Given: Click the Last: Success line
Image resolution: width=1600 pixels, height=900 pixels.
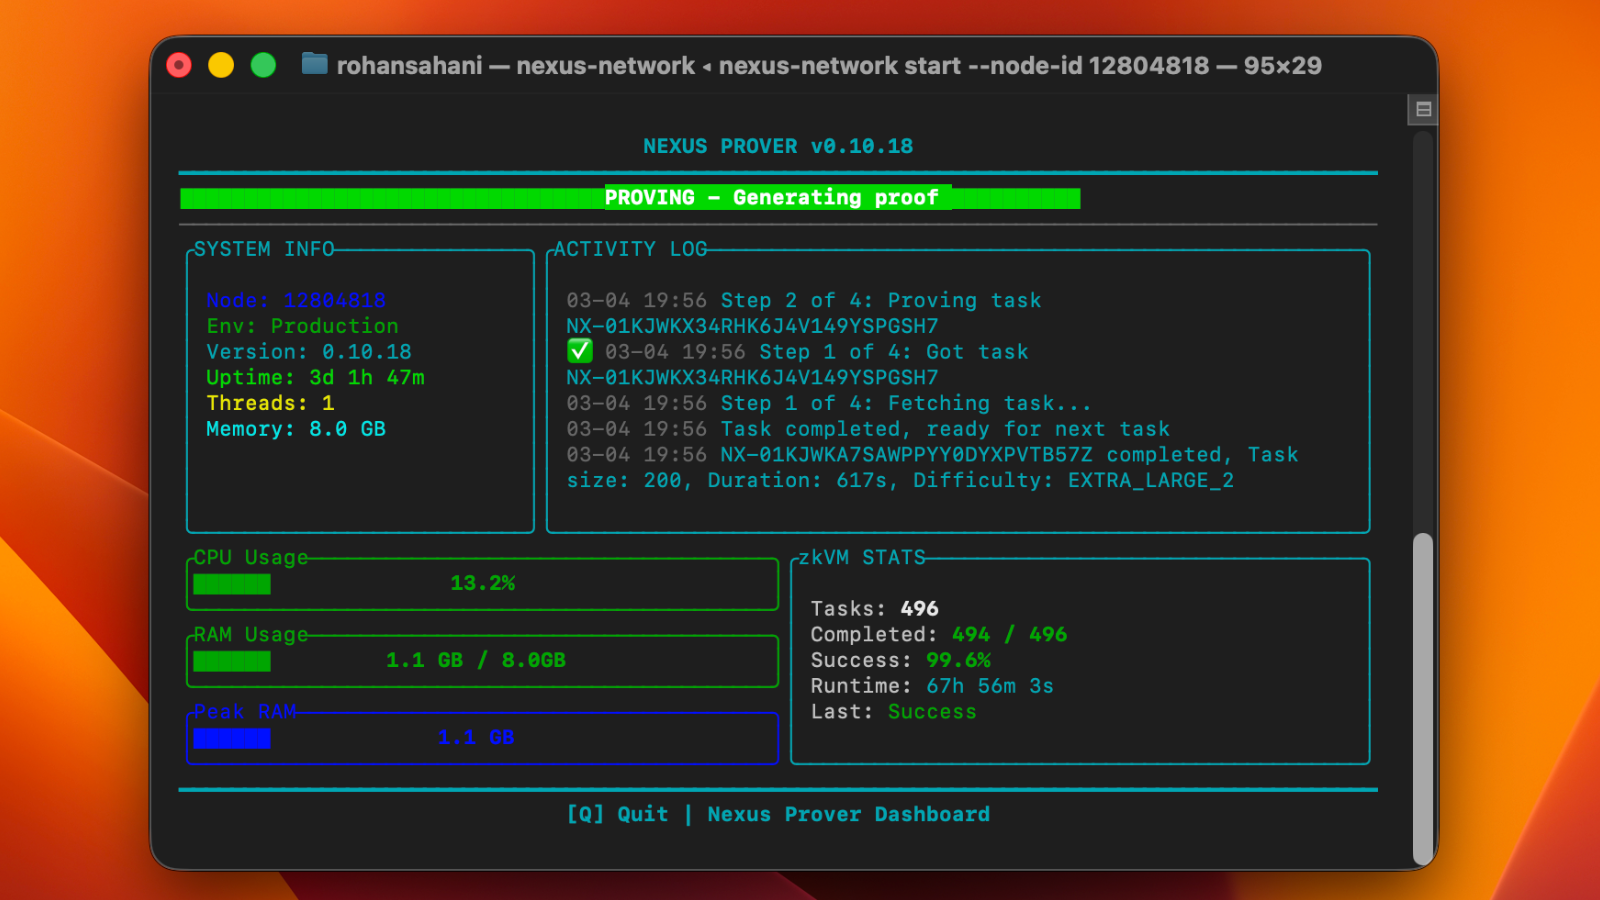Looking at the screenshot, I should click(893, 712).
